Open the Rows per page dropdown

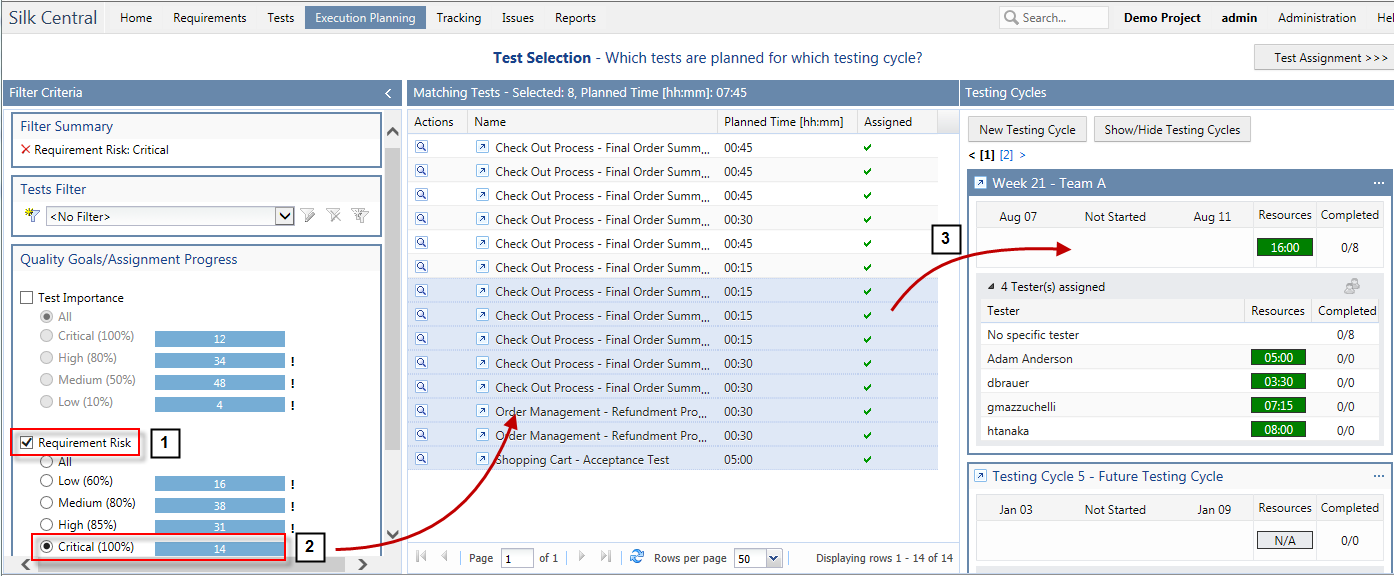click(773, 558)
